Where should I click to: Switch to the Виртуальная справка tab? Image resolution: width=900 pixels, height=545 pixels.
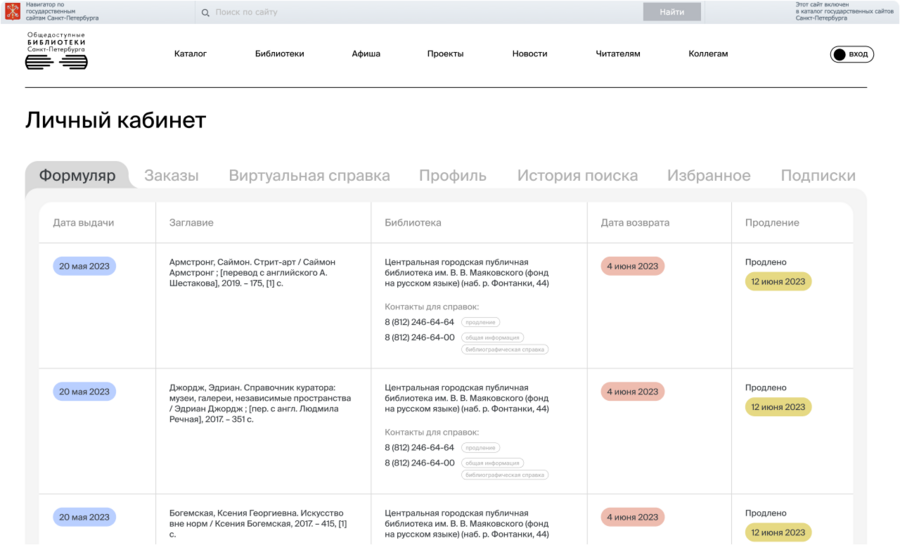coord(309,176)
